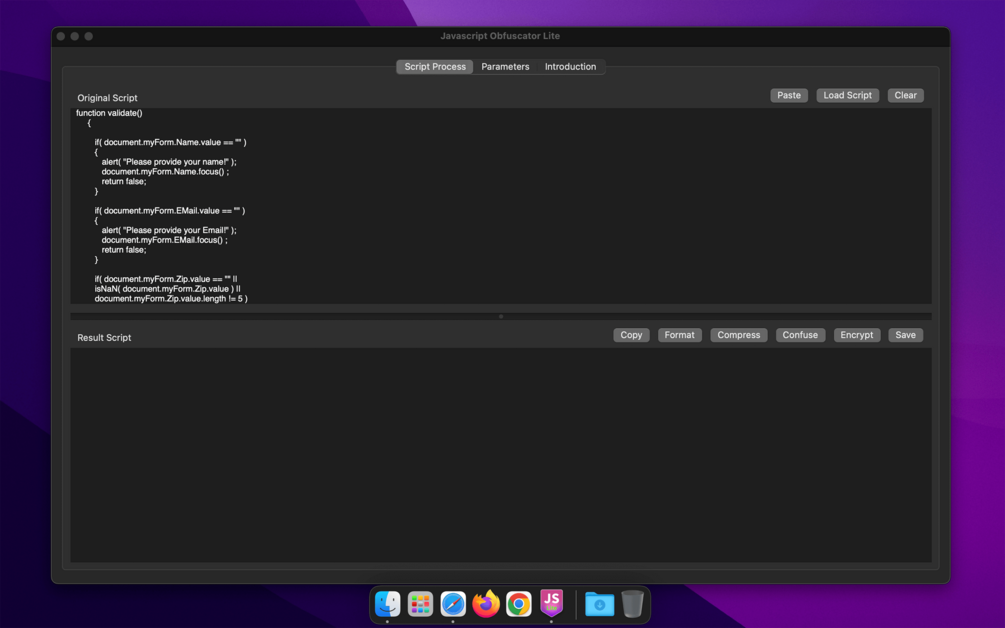Click the Load Script button

[847, 95]
